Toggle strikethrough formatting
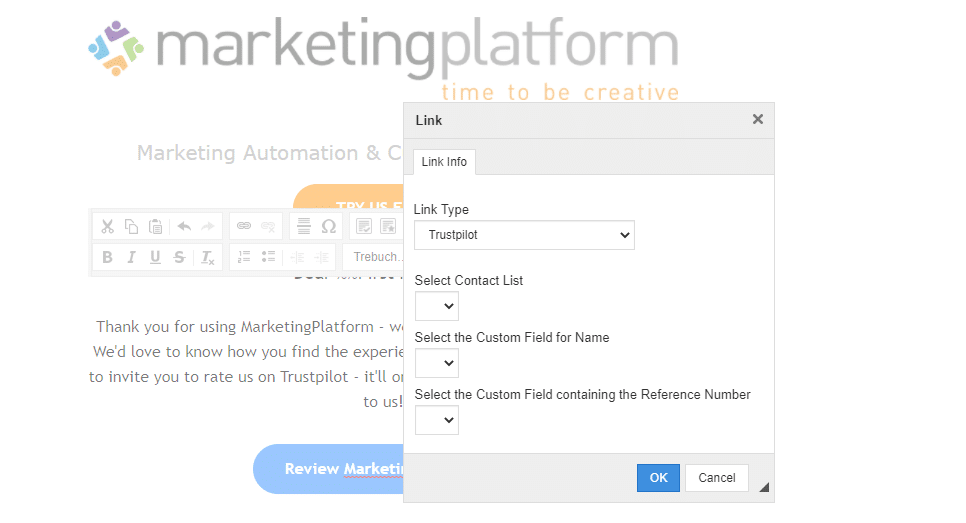966x523 pixels. [x=179, y=257]
